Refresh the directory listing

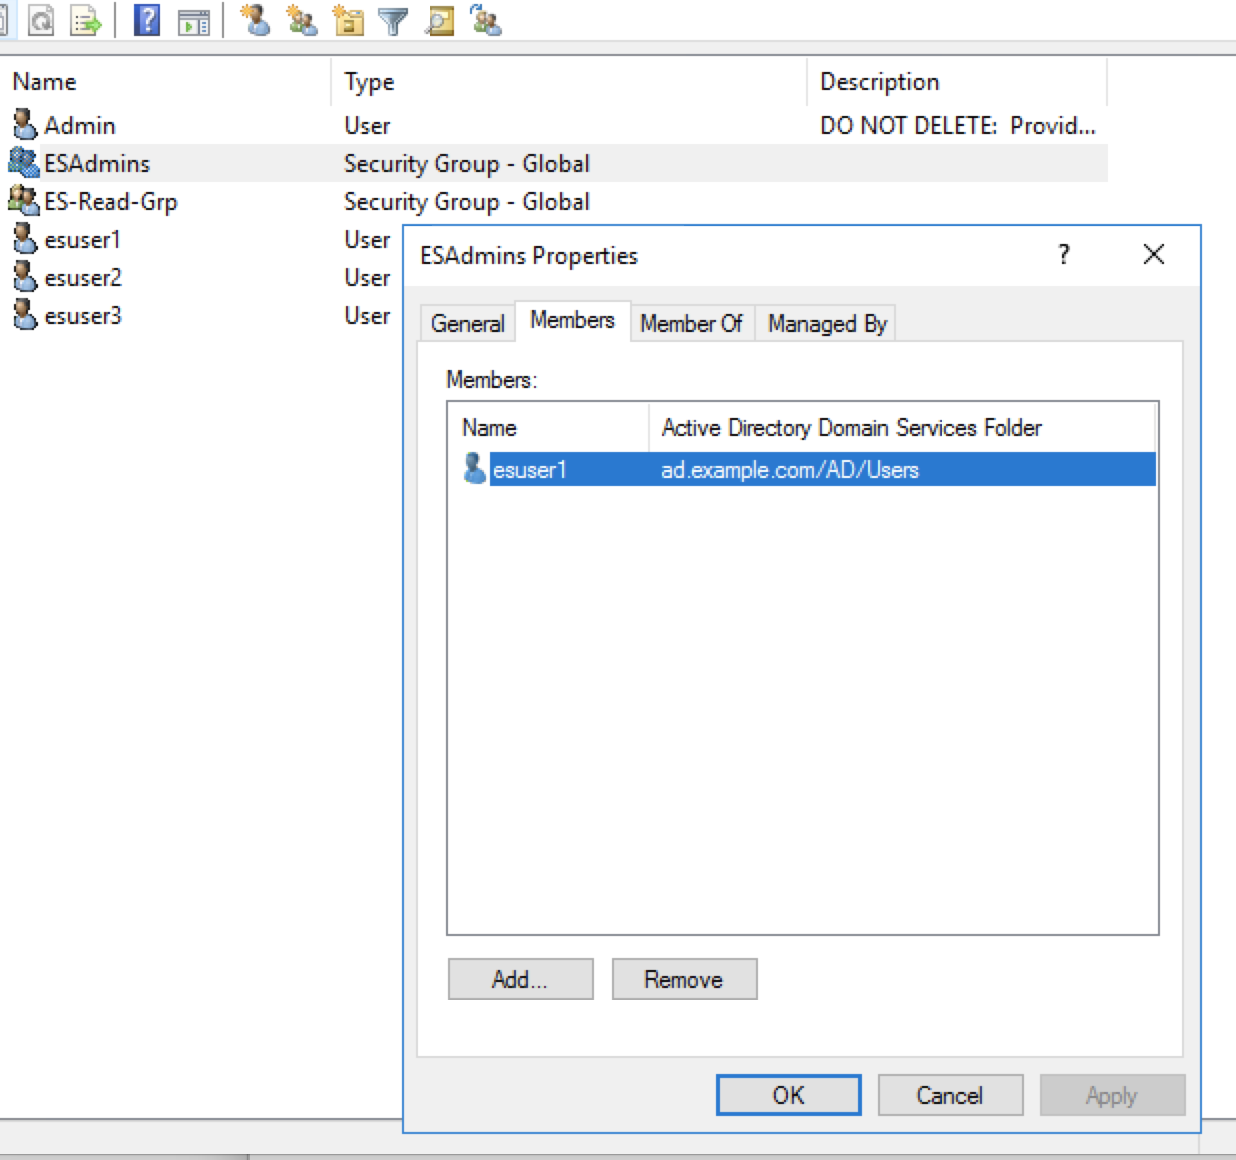(x=42, y=22)
